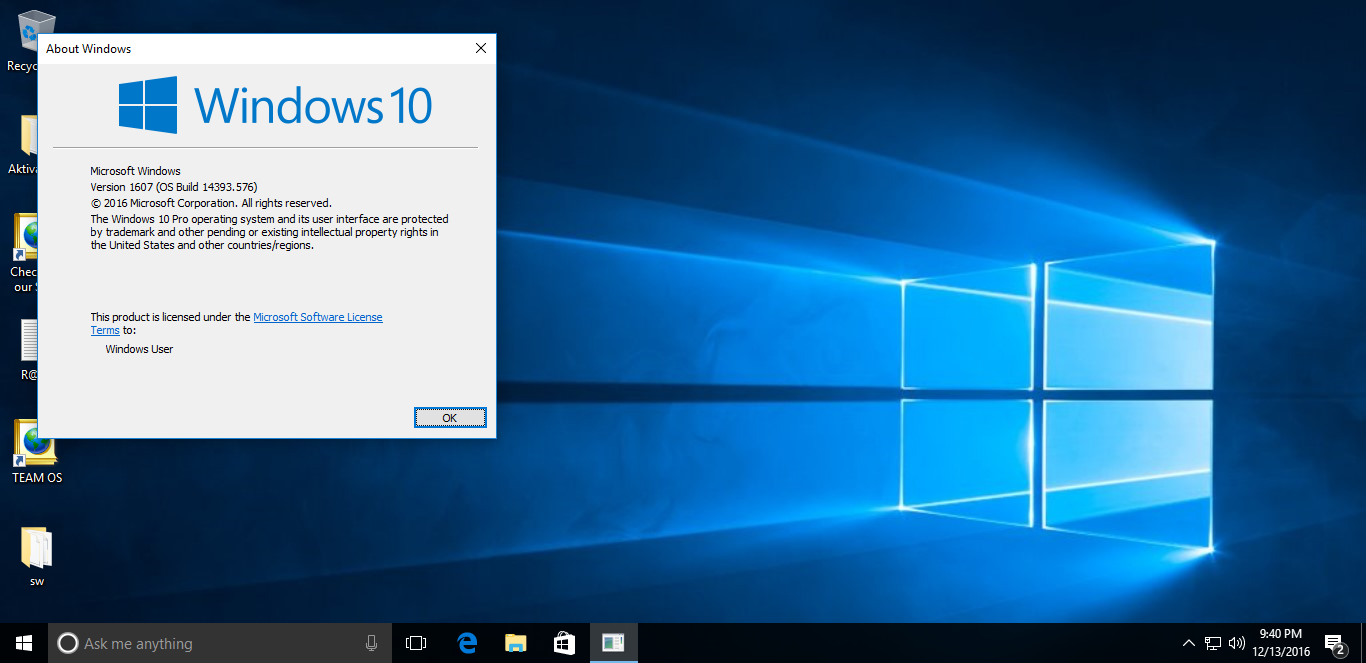Click Show desktop sliver at taskbar edge
The width and height of the screenshot is (1366, 663).
click(x=1363, y=643)
